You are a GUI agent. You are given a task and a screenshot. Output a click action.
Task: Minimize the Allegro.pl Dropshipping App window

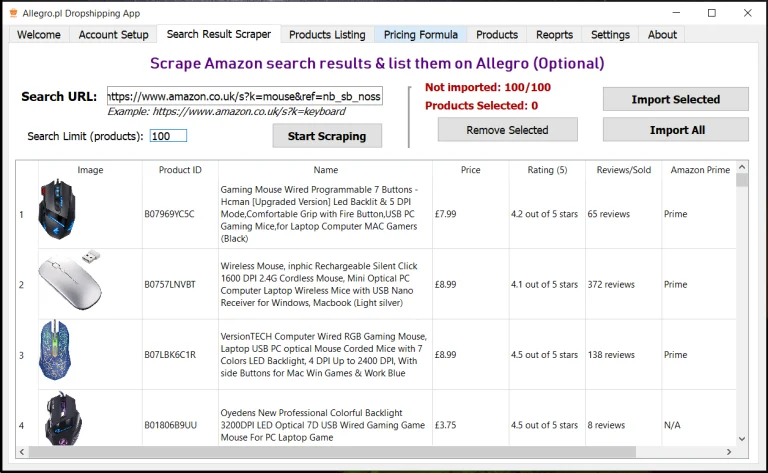tap(676, 13)
